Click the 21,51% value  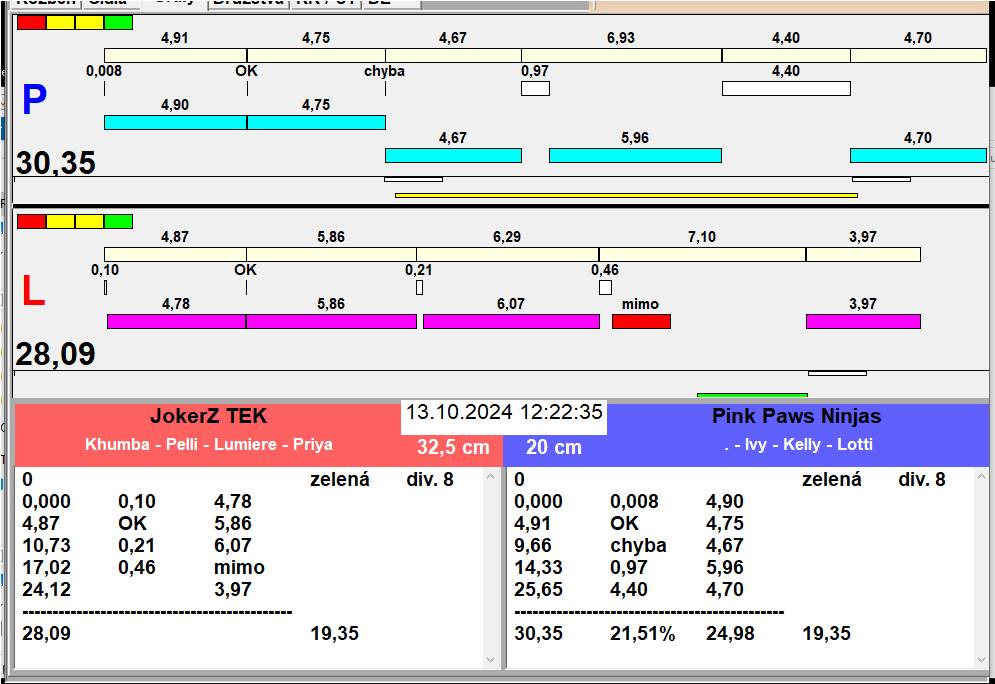pyautogui.click(x=642, y=633)
